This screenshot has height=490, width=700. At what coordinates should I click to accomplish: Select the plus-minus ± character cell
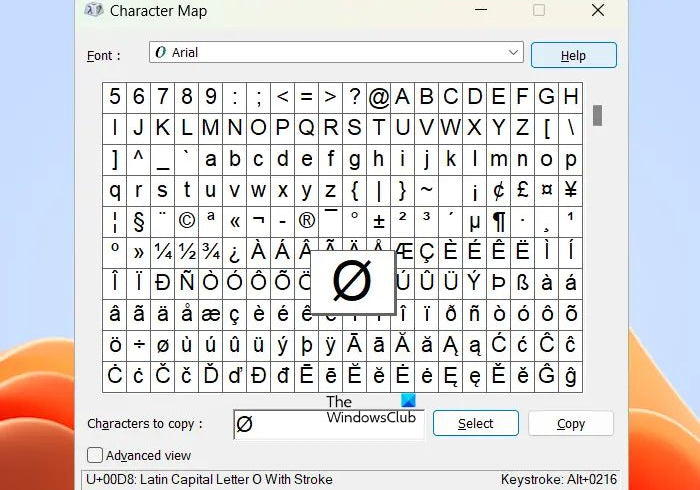click(x=379, y=221)
